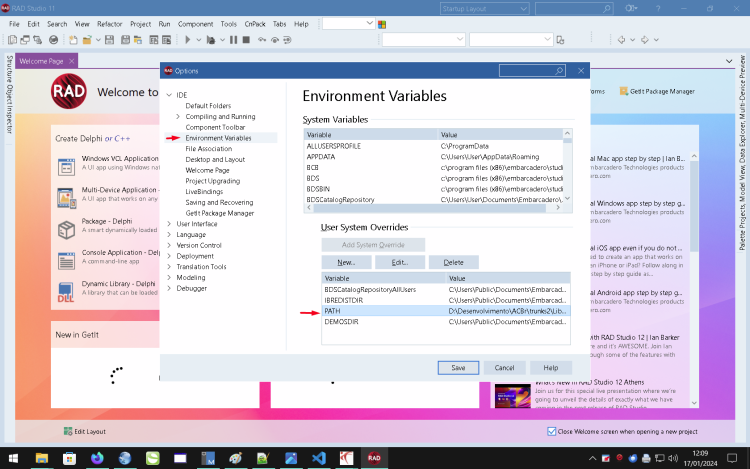750x469 pixels.
Task: Expand the Compiling and Running node
Action: click(x=178, y=117)
